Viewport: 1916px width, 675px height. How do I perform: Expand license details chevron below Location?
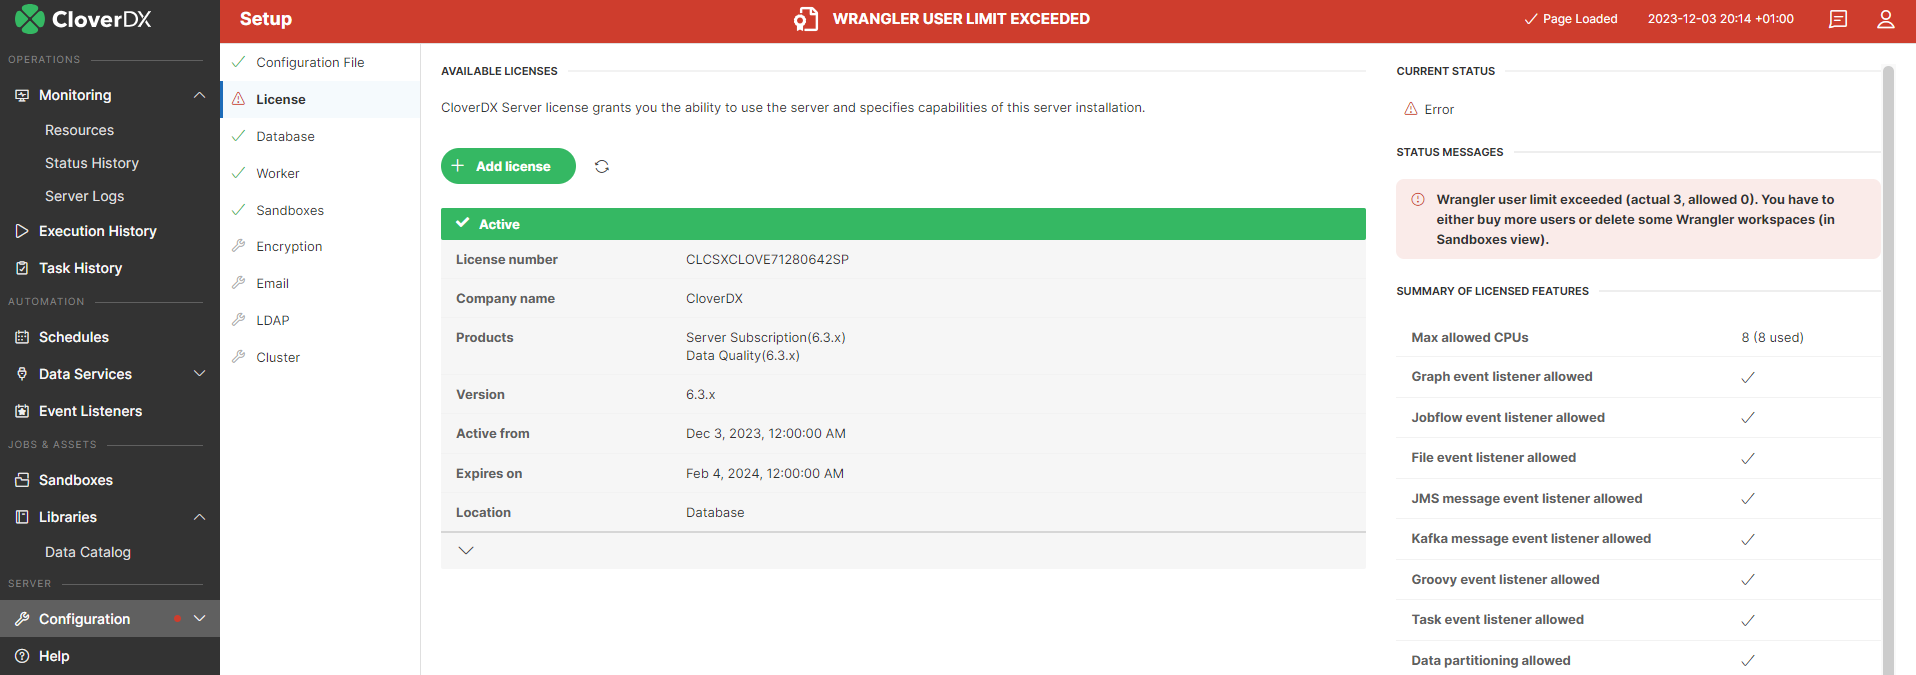pyautogui.click(x=466, y=550)
